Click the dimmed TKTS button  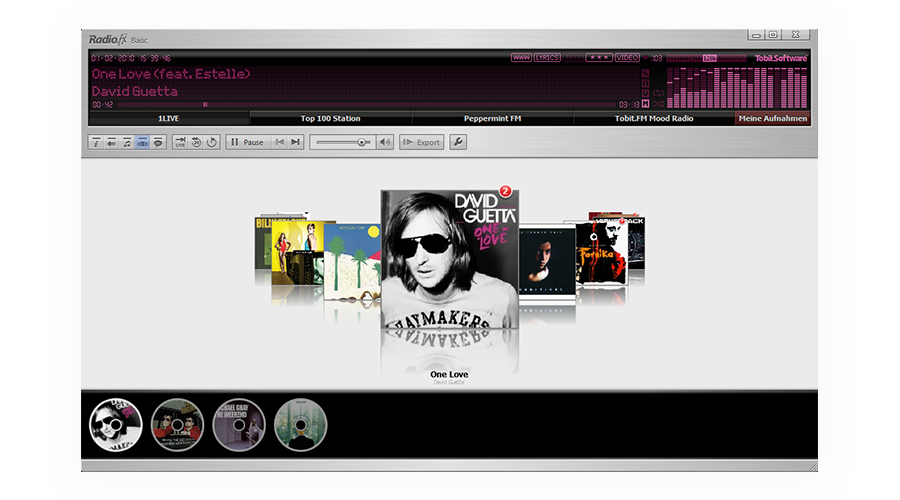click(x=573, y=57)
